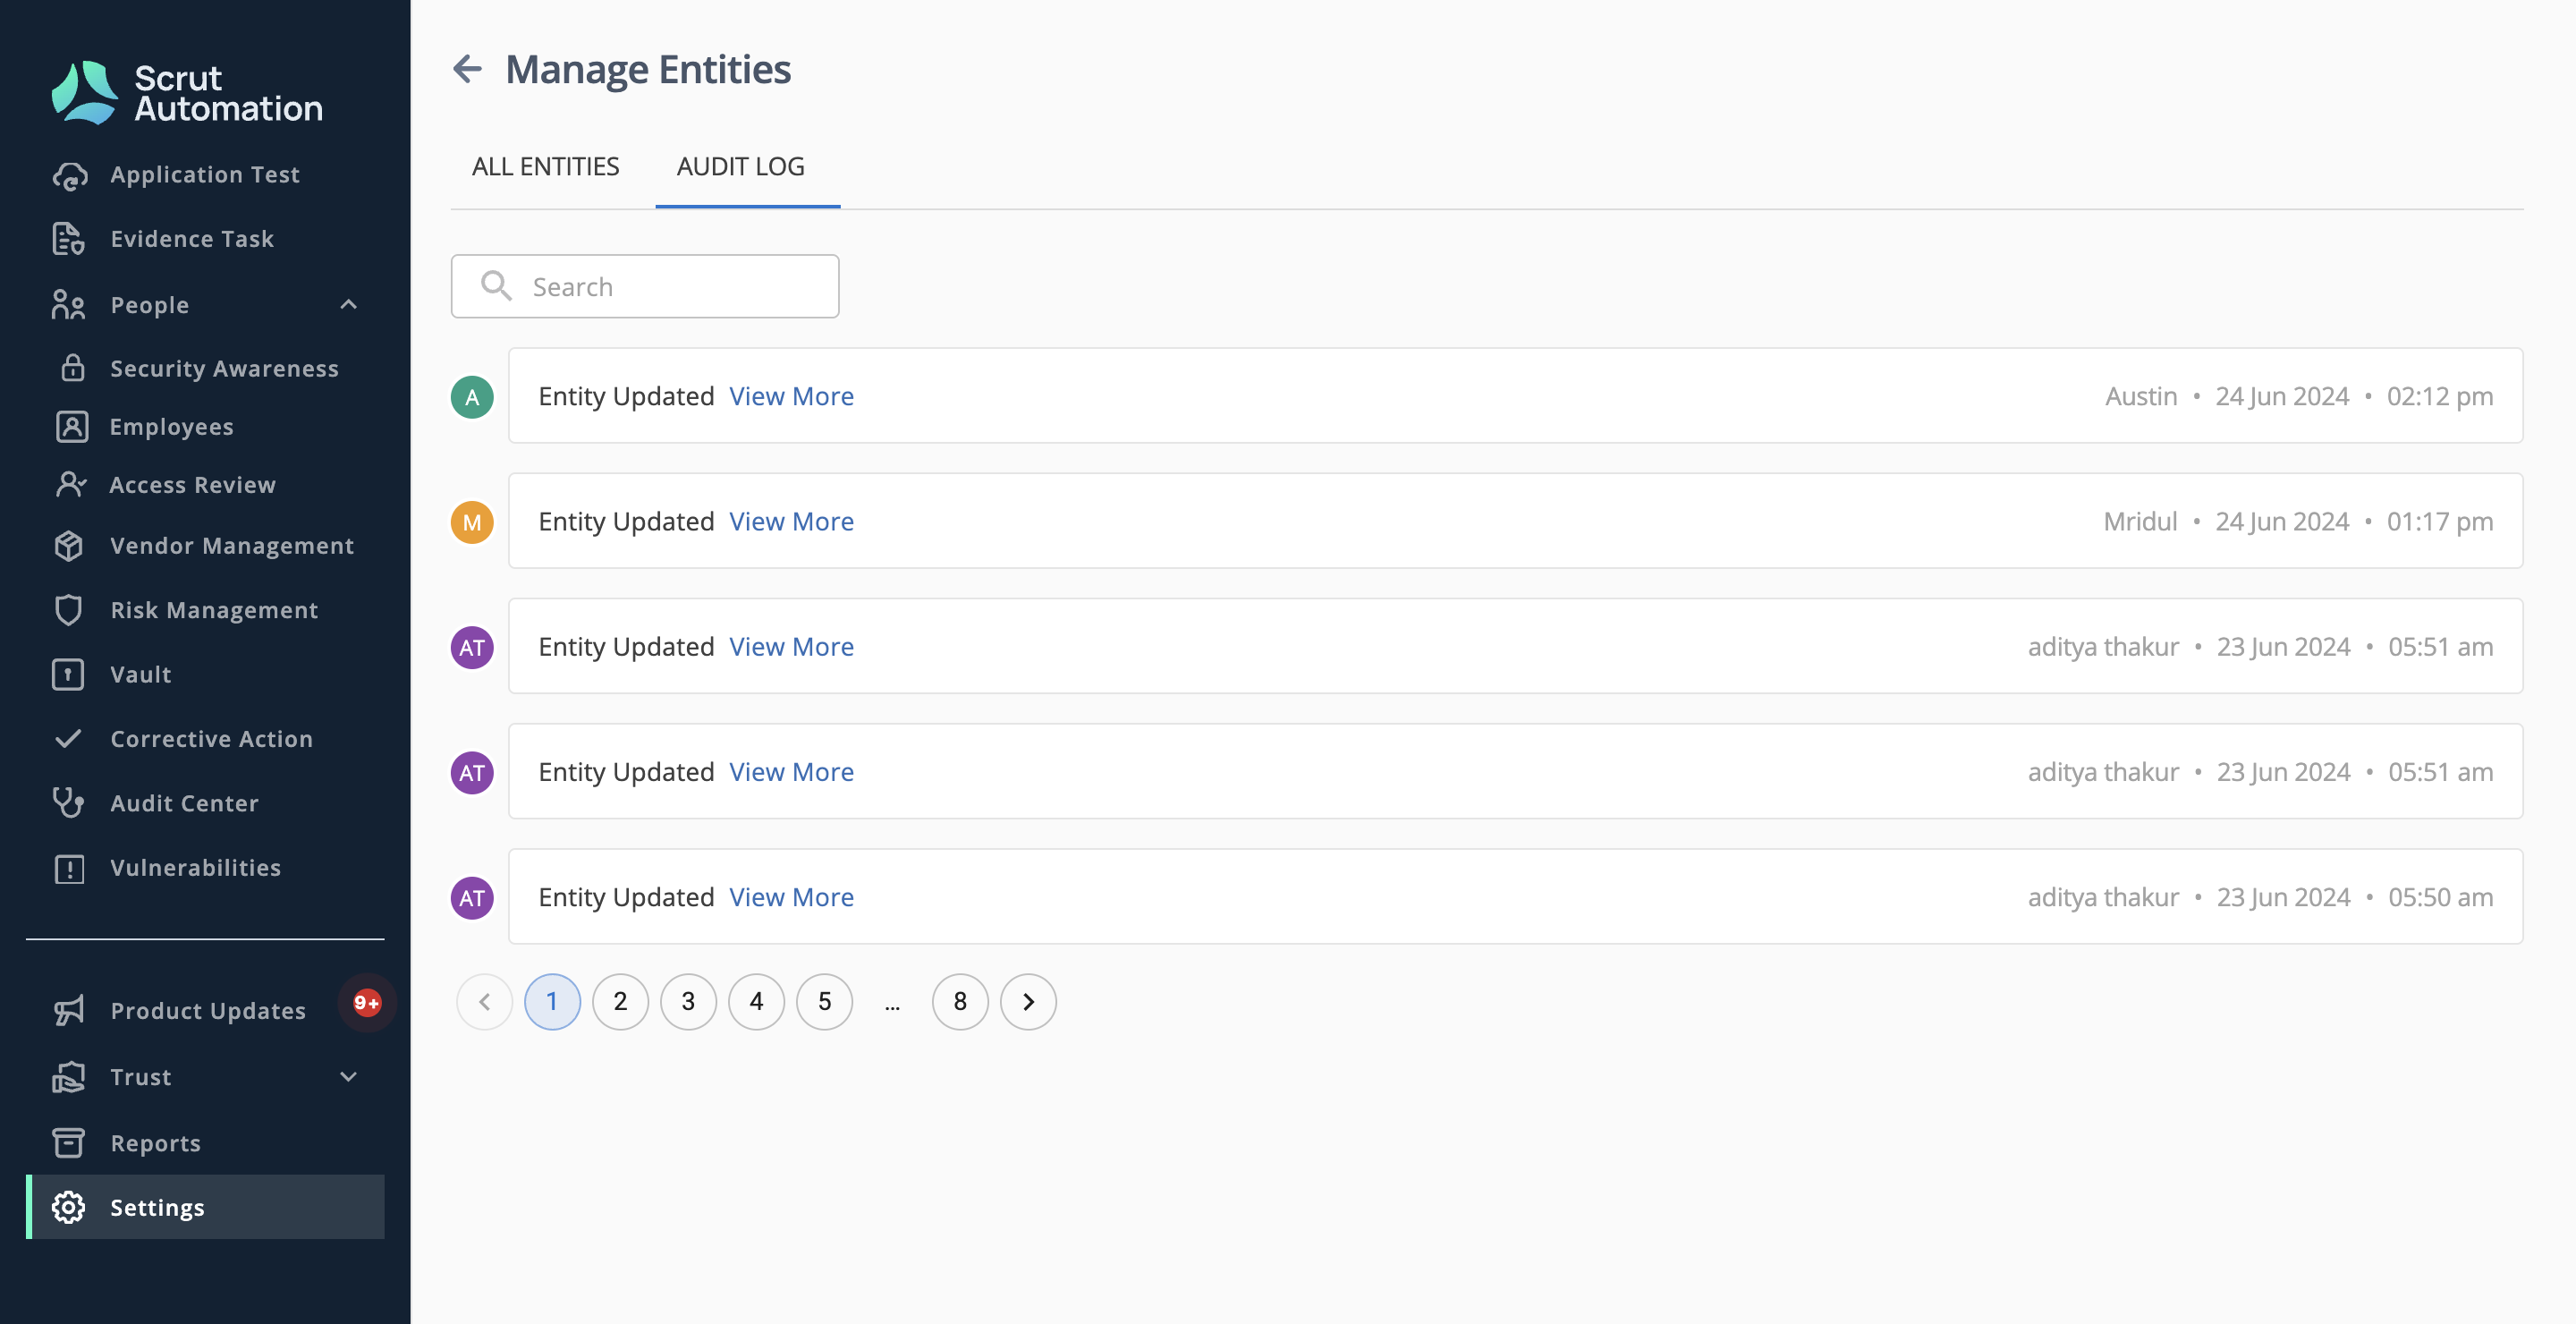
Task: Select current page 1 button
Action: 552,1002
